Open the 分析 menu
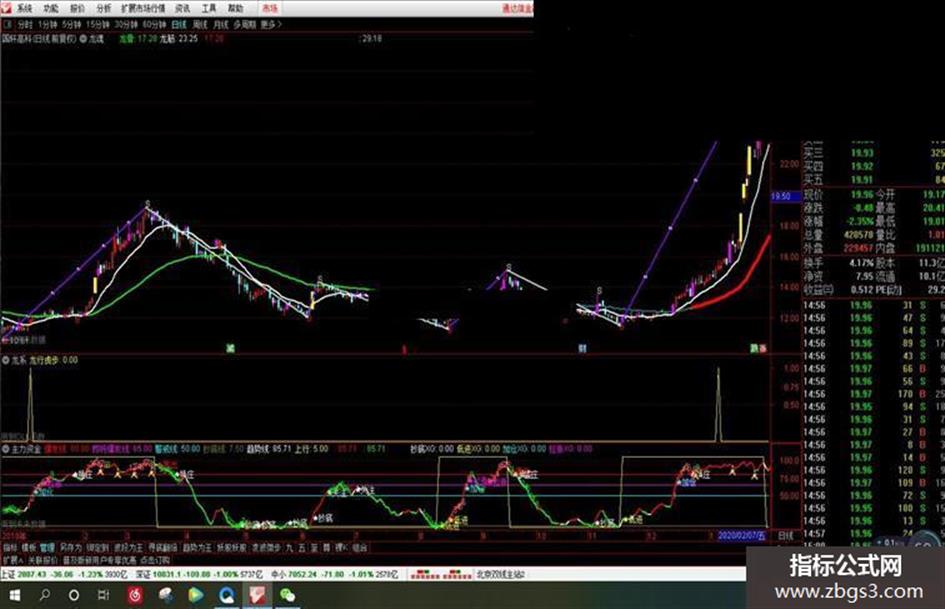 [104, 8]
